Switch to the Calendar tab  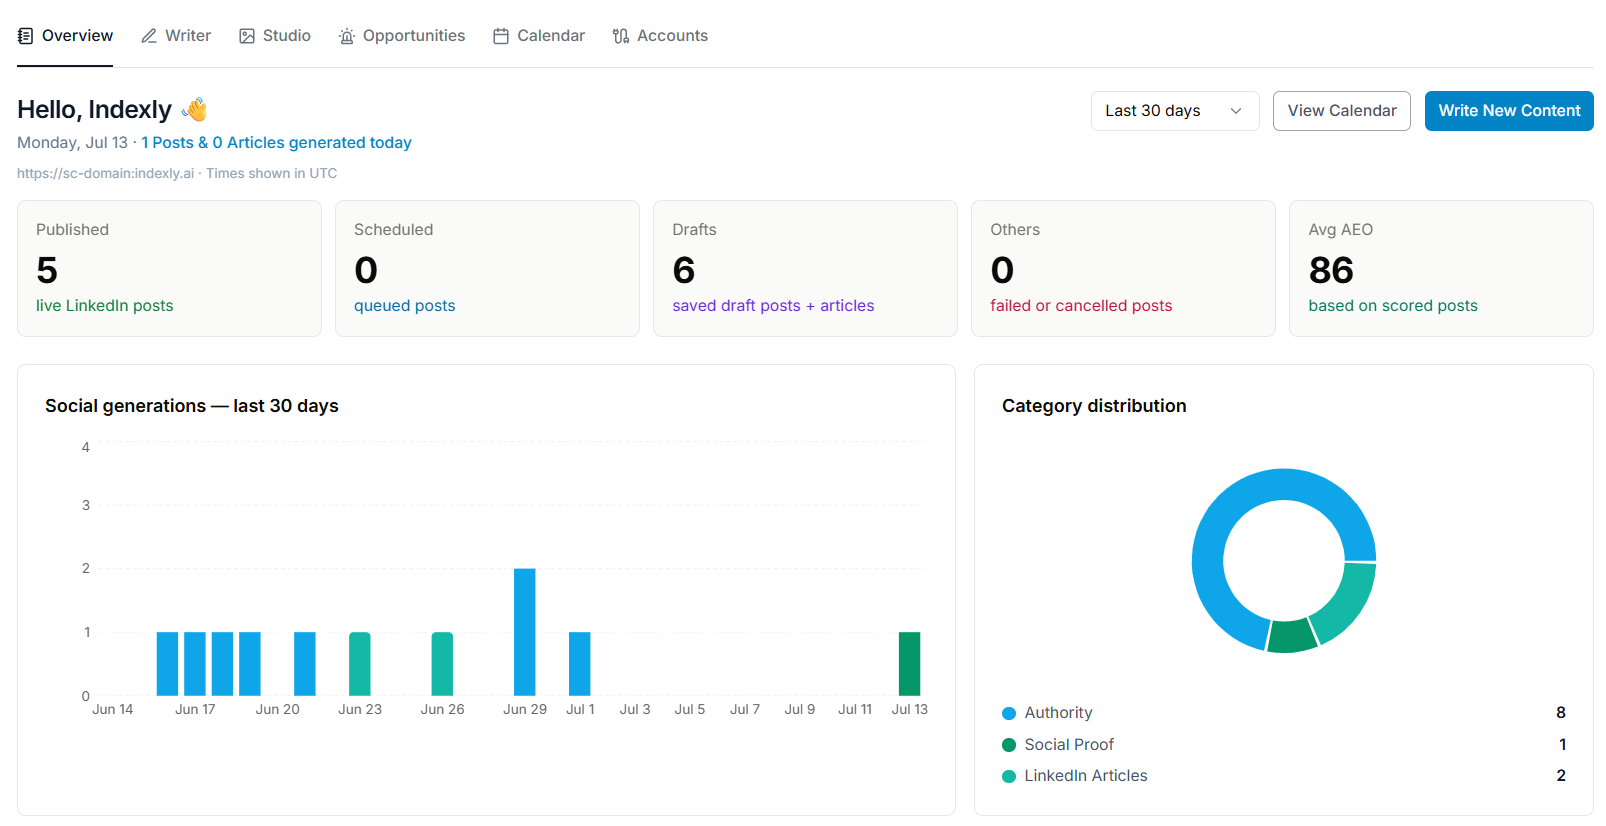[x=539, y=36]
